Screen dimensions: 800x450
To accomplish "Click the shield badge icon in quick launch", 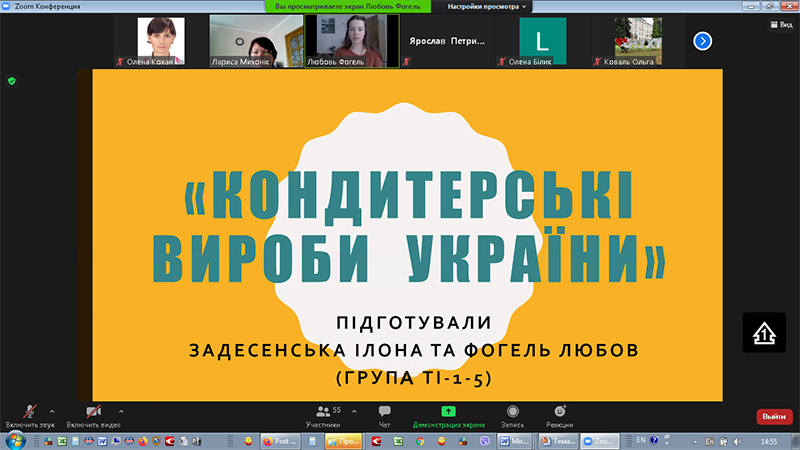I will pos(156,441).
